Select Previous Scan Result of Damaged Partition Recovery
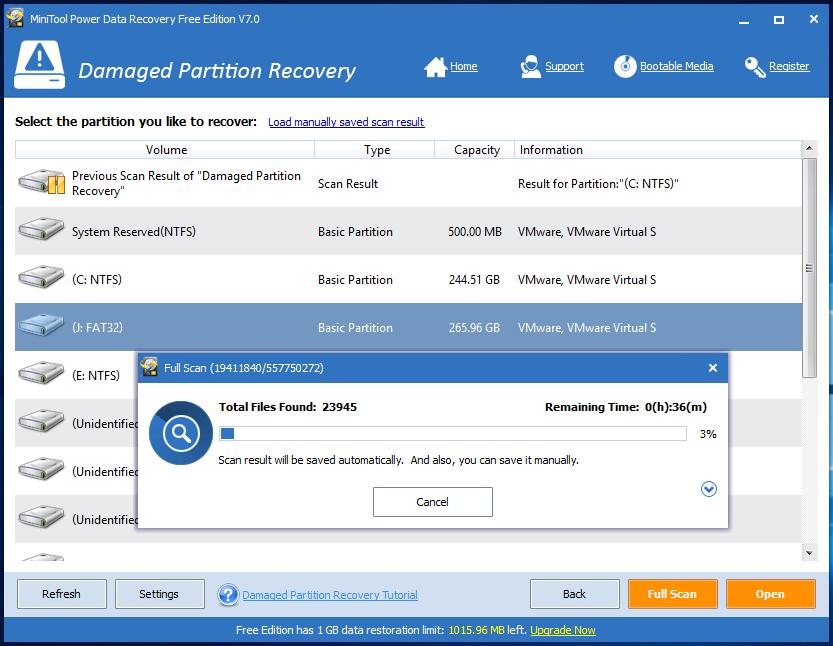The height and width of the screenshot is (646, 833). point(186,183)
